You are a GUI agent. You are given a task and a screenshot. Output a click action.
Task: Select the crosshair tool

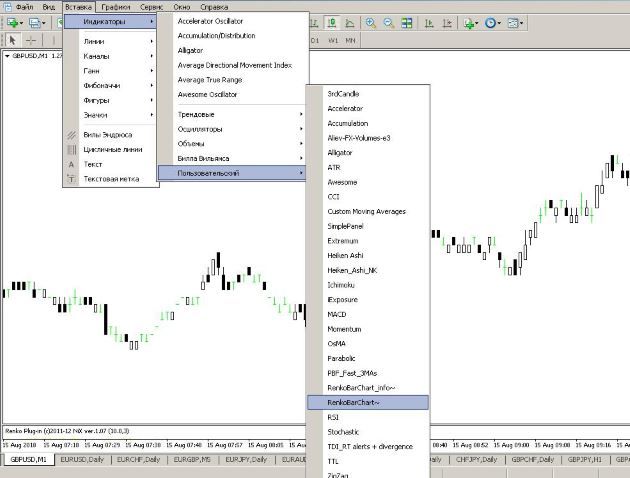pos(31,40)
